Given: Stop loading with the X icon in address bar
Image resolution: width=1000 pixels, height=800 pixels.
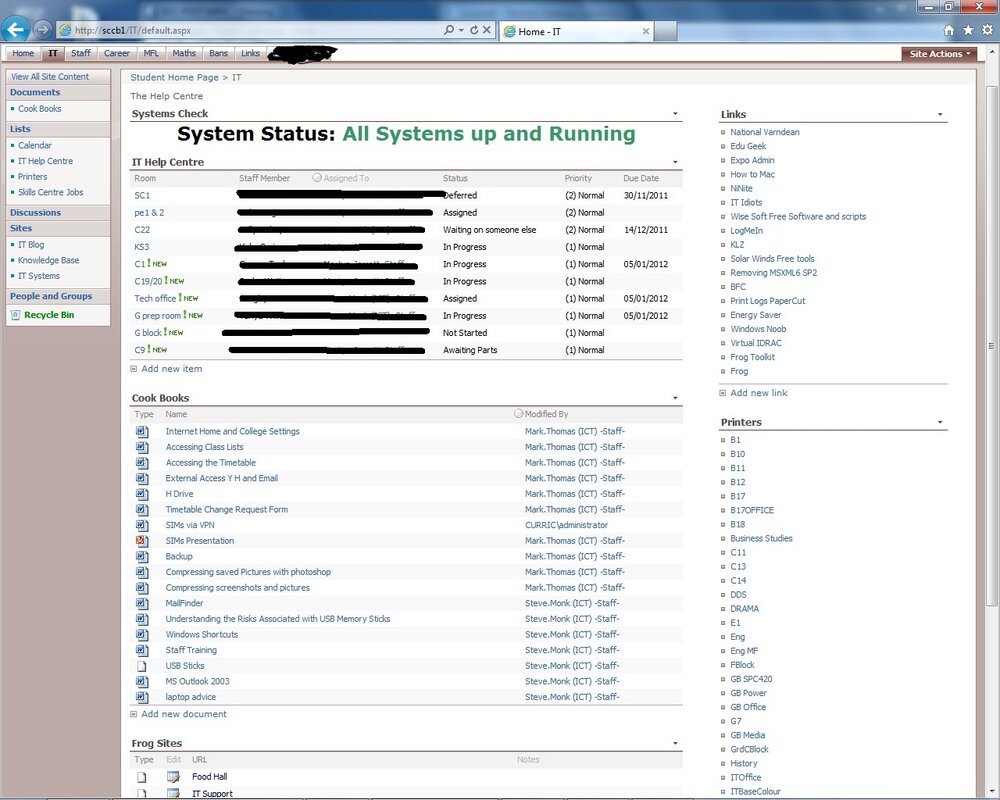Looking at the screenshot, I should [487, 30].
